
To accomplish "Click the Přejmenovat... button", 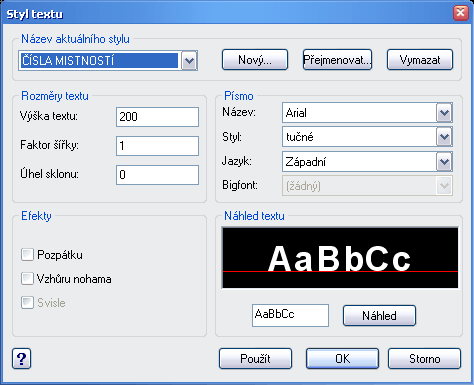I will 337,60.
